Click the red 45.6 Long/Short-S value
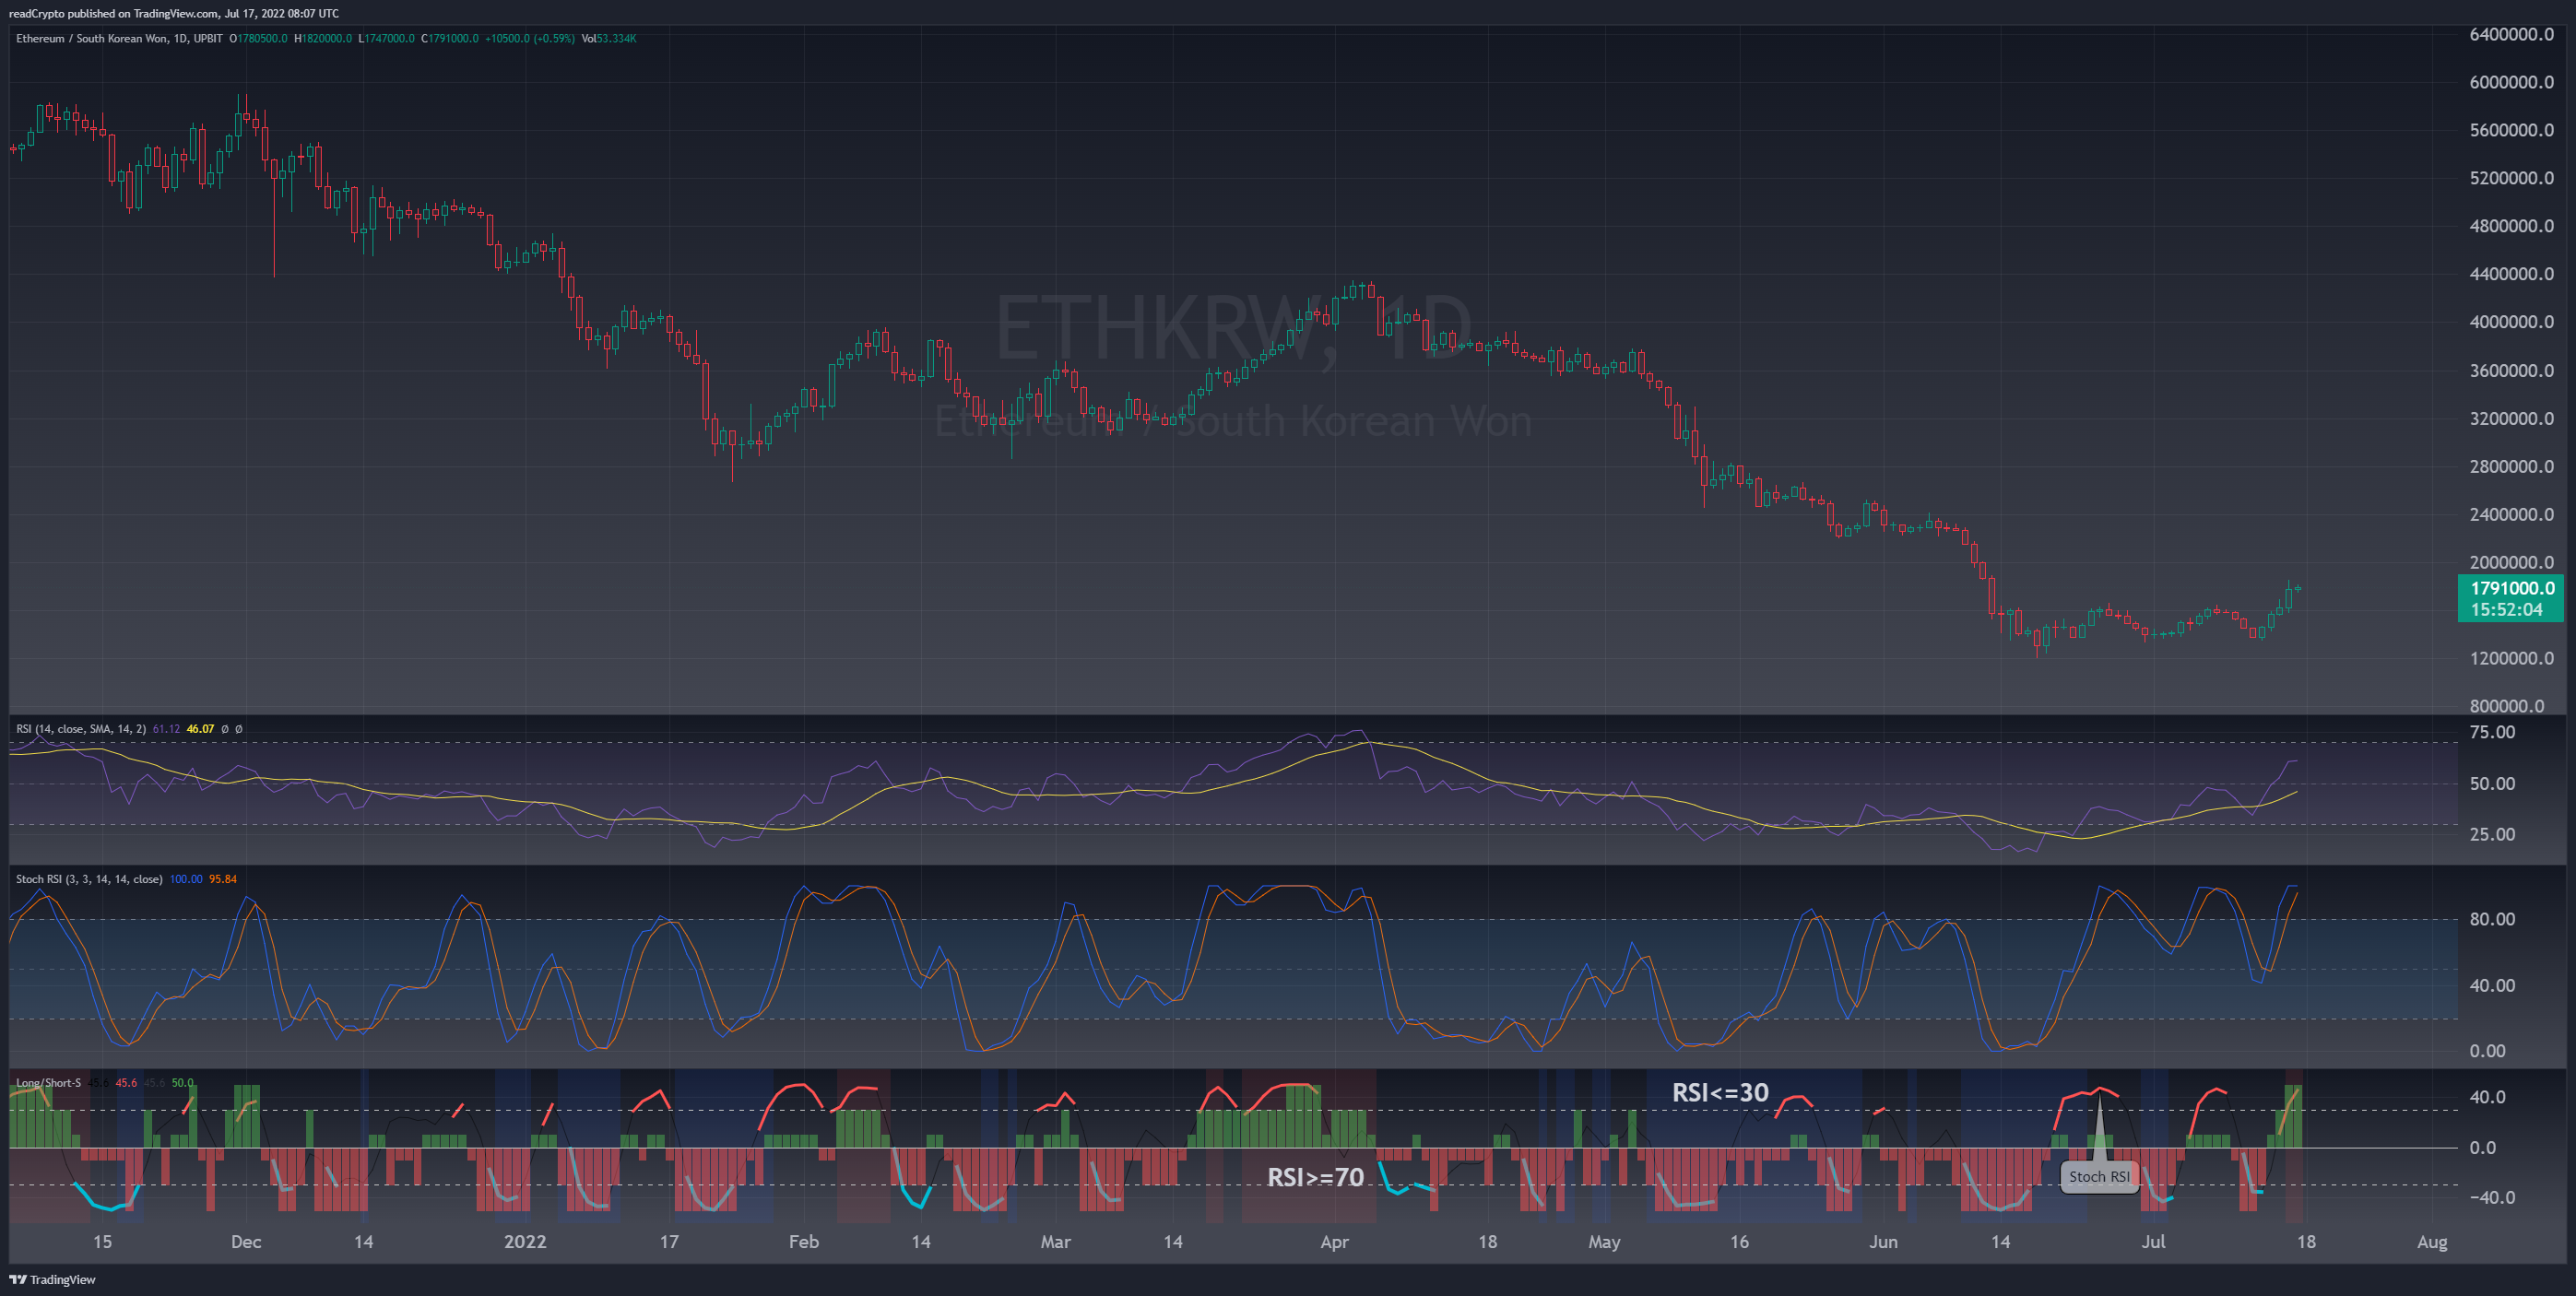The image size is (2576, 1296). click(x=126, y=1083)
